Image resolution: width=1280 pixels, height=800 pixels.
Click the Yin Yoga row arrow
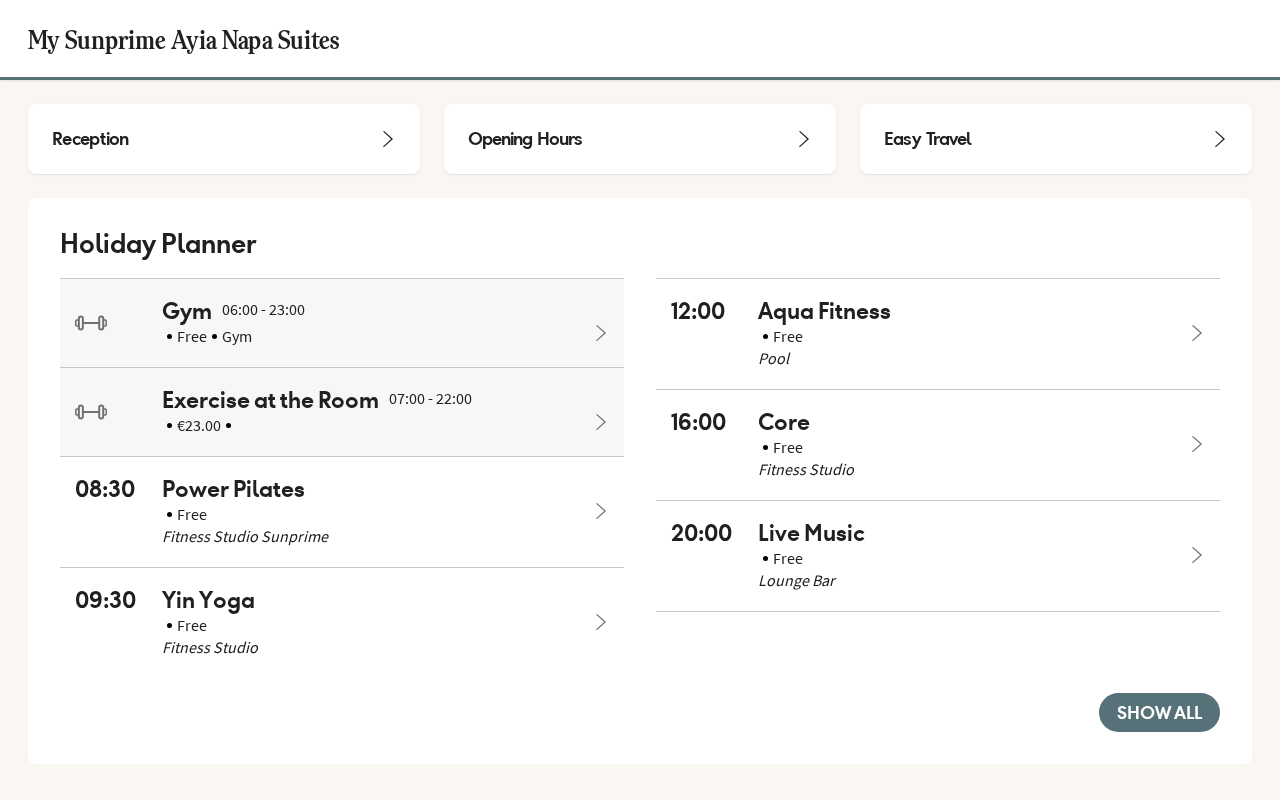601,622
